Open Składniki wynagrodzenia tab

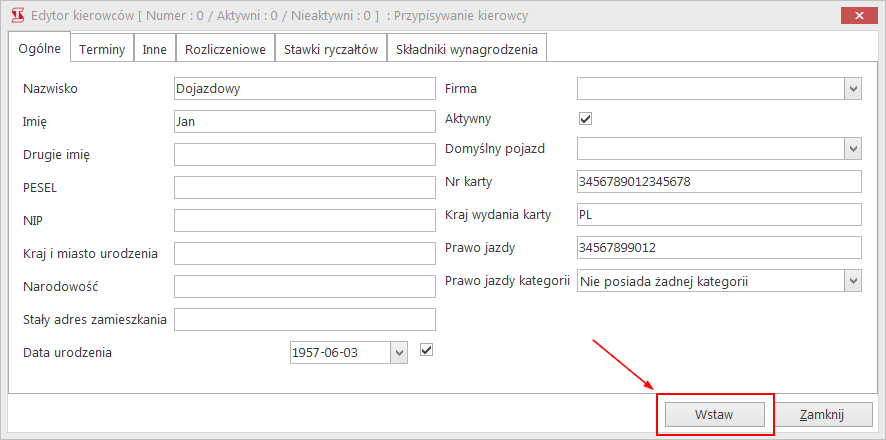[x=466, y=49]
